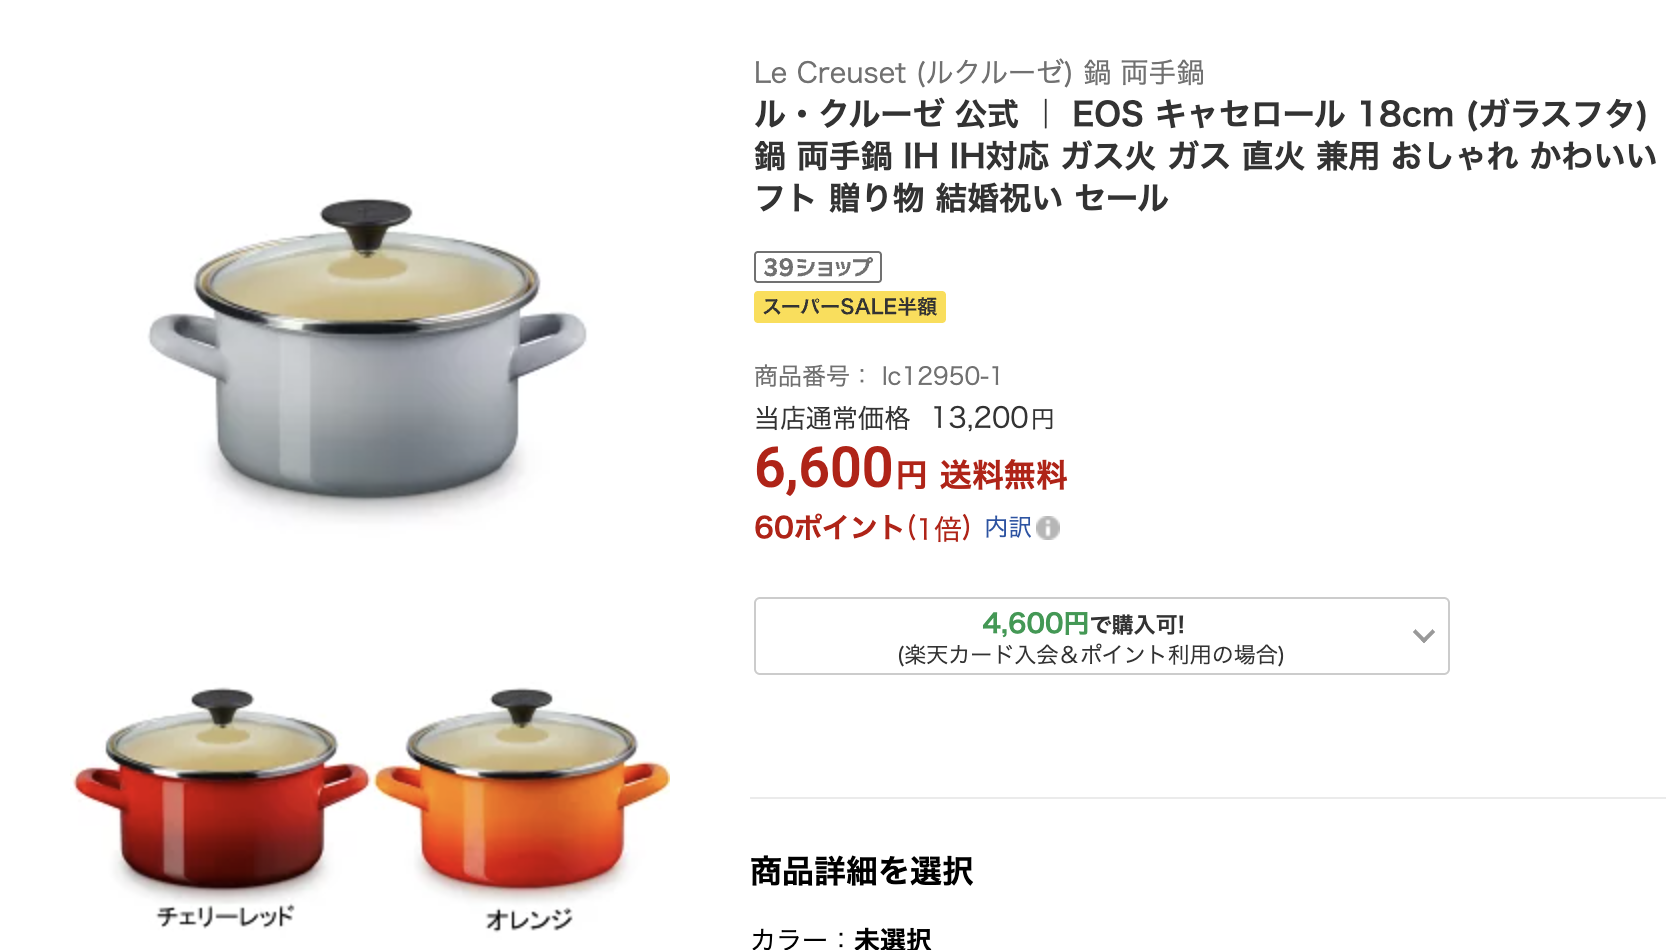Click the 60ポイント(1倍) points text
Viewport: 1666px width, 950px height.
(862, 527)
